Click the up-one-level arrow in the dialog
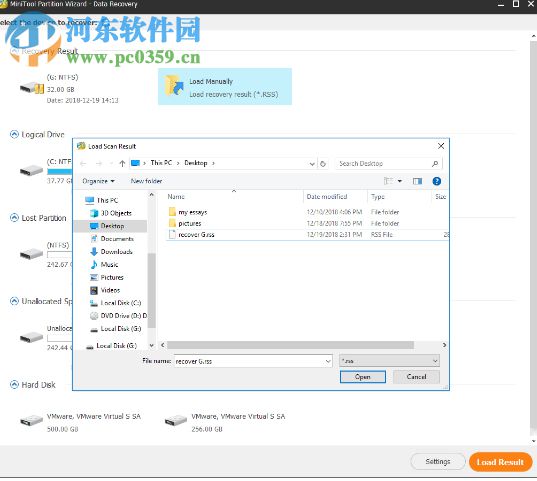The width and height of the screenshot is (537, 481). coord(122,163)
